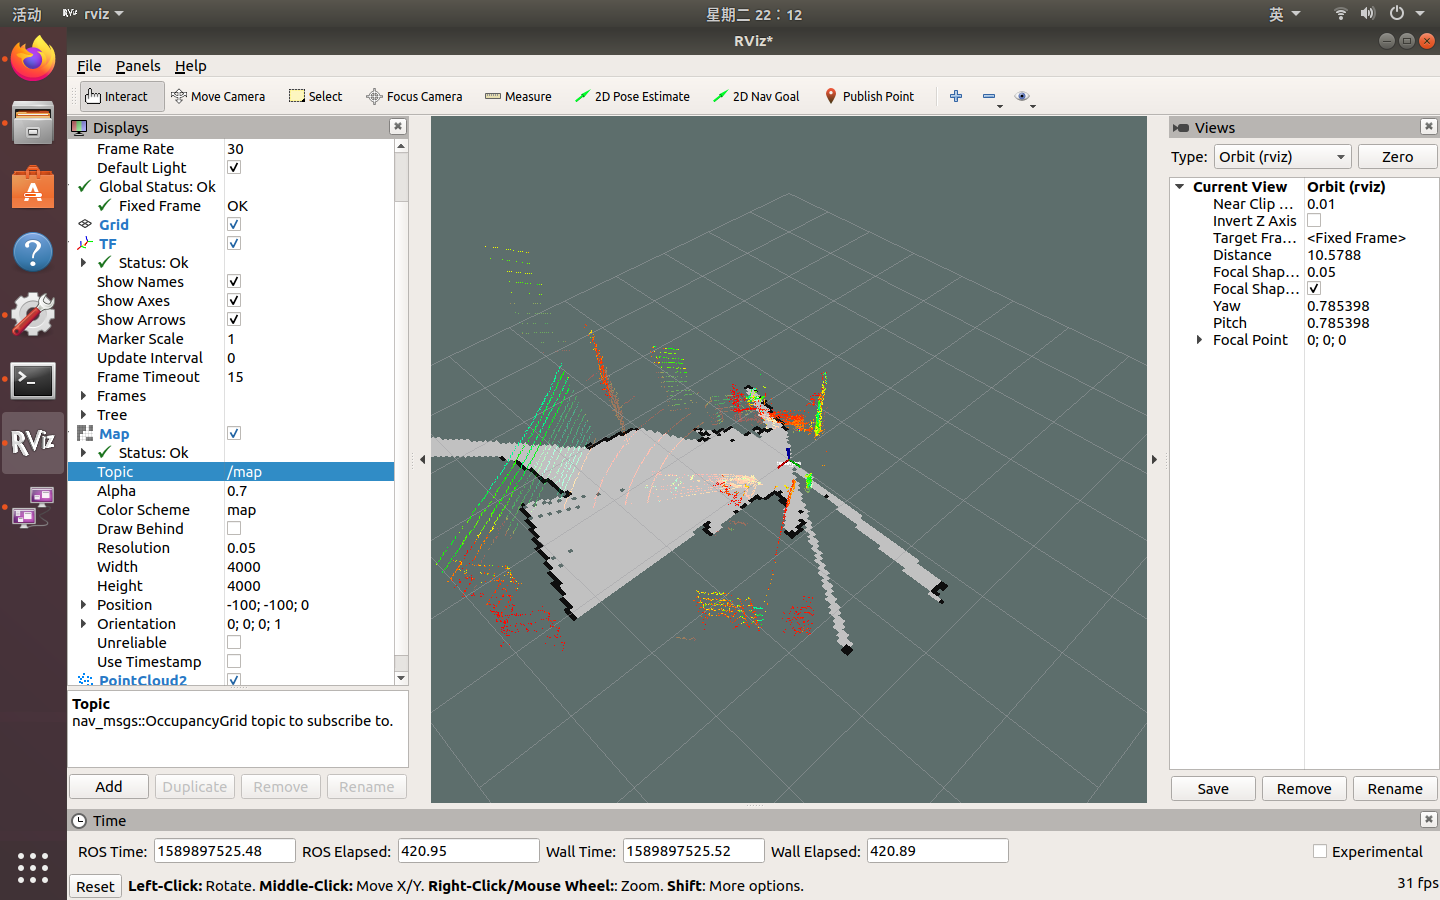Enable the Draw Behind checkbox
1440x900 pixels.
pos(234,529)
